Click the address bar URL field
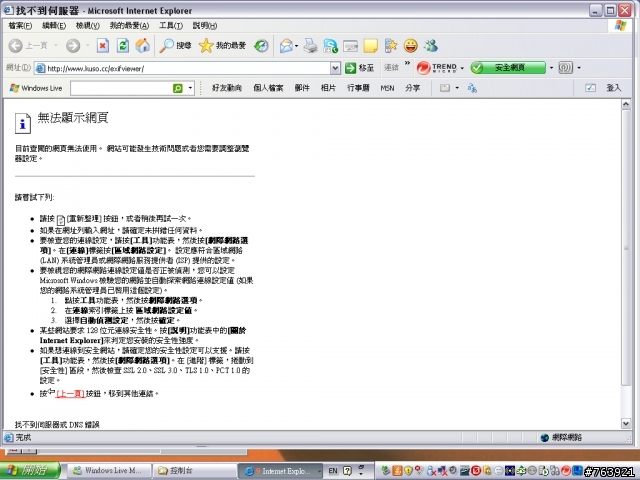The image size is (640, 480). pyautogui.click(x=182, y=68)
